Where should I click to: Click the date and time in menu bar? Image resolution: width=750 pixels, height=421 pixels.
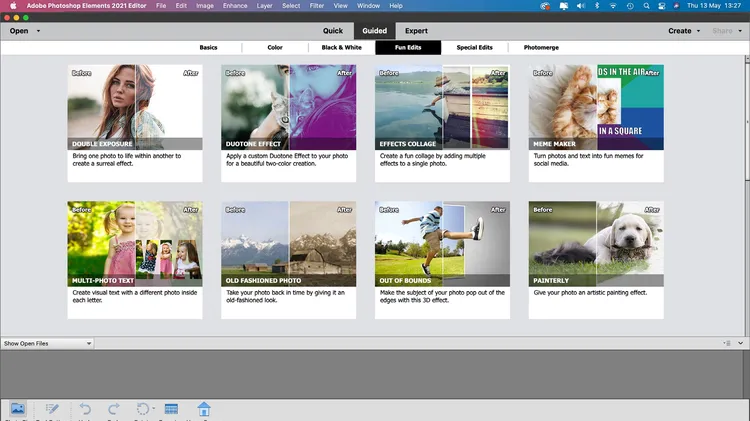tap(714, 6)
